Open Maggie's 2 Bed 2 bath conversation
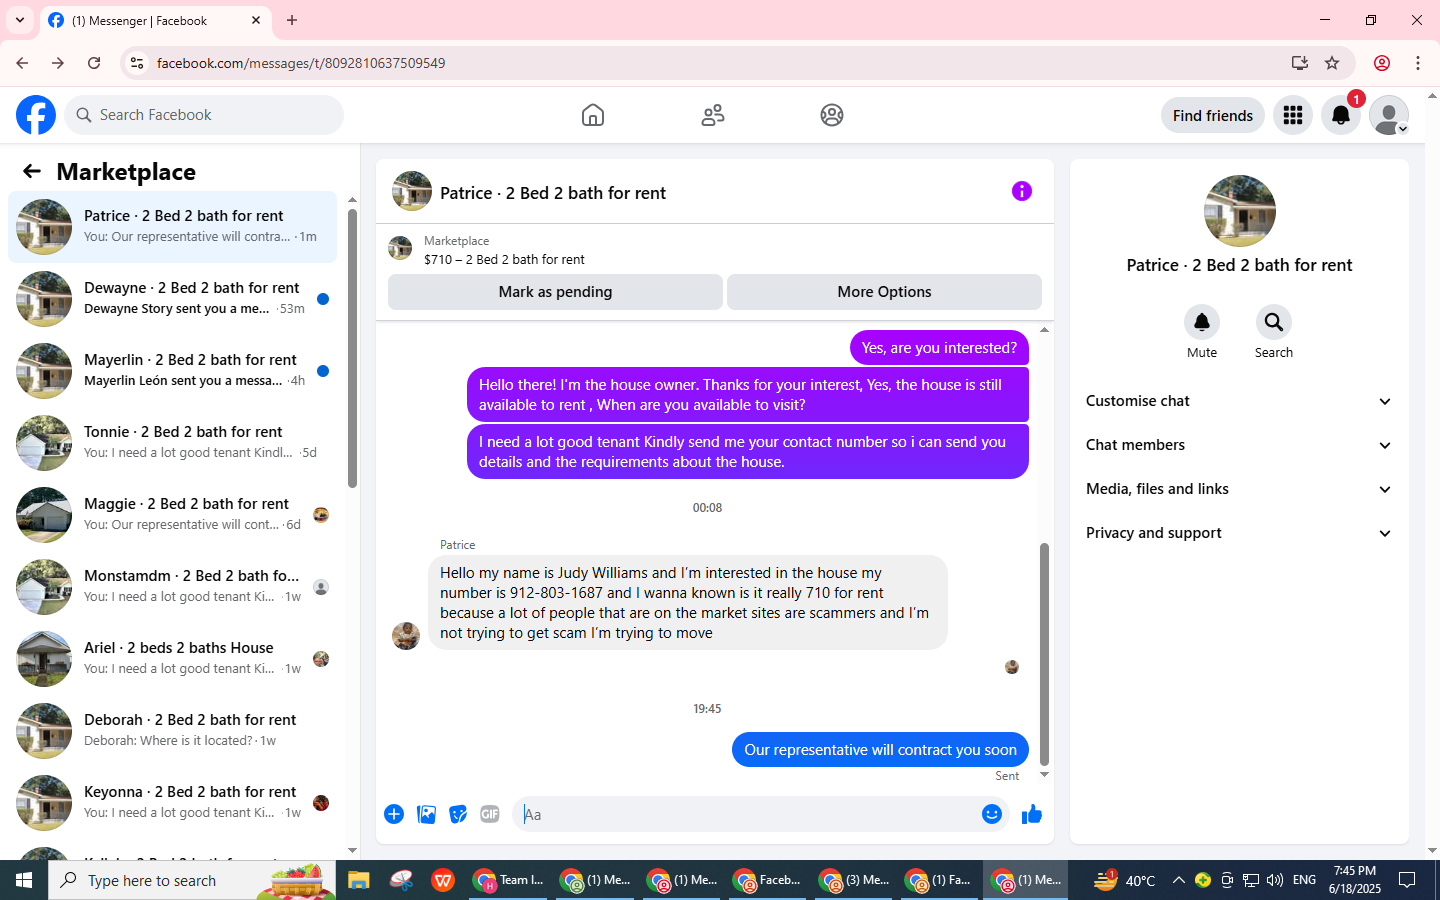 [172, 514]
